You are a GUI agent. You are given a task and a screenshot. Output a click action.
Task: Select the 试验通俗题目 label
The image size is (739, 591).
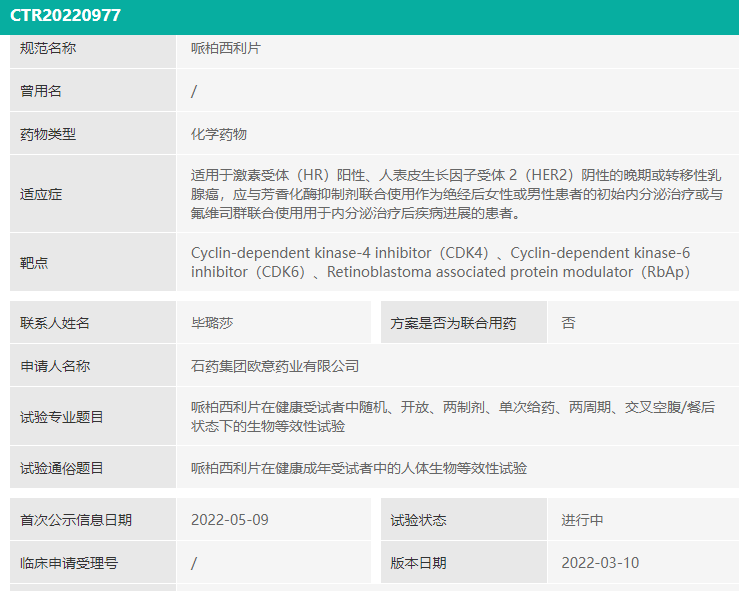(62, 468)
